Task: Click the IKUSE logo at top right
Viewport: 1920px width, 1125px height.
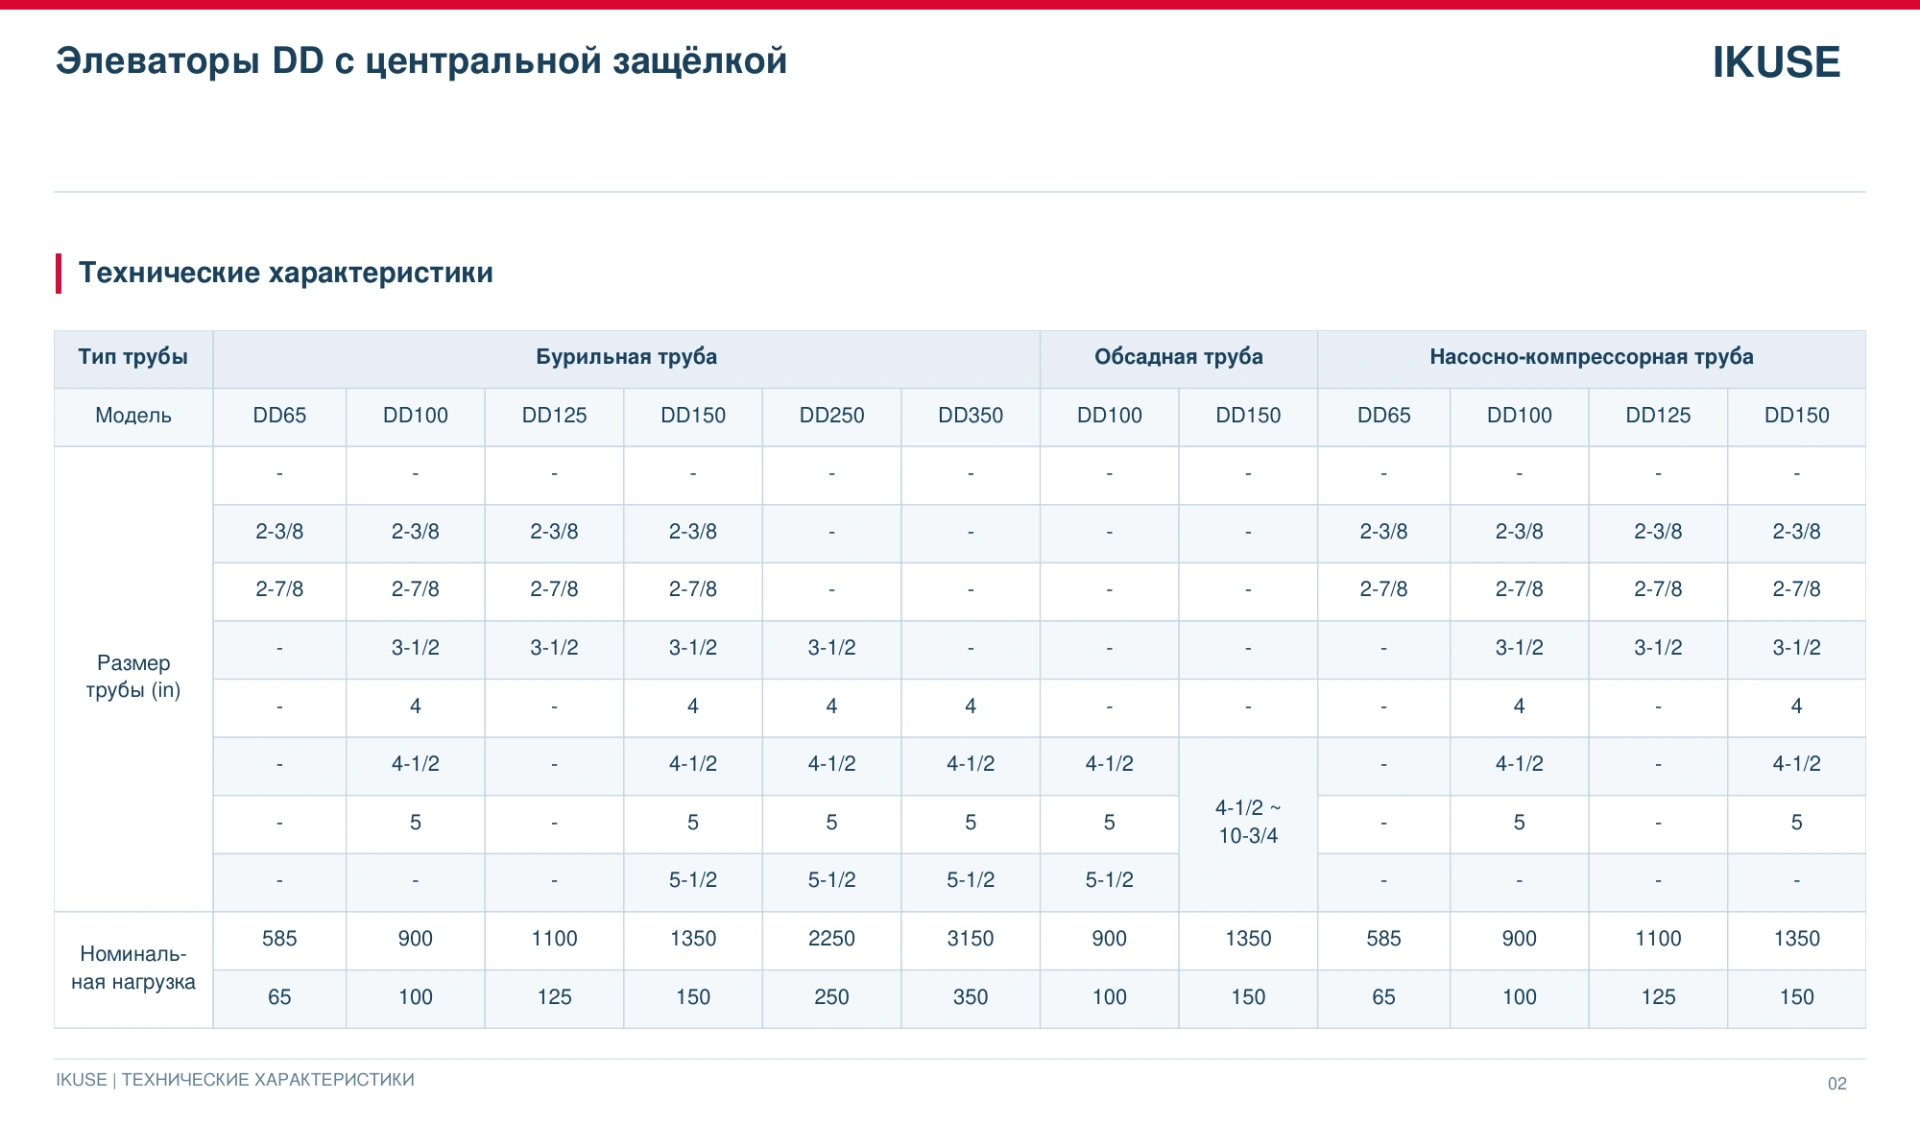Action: coord(1775,62)
